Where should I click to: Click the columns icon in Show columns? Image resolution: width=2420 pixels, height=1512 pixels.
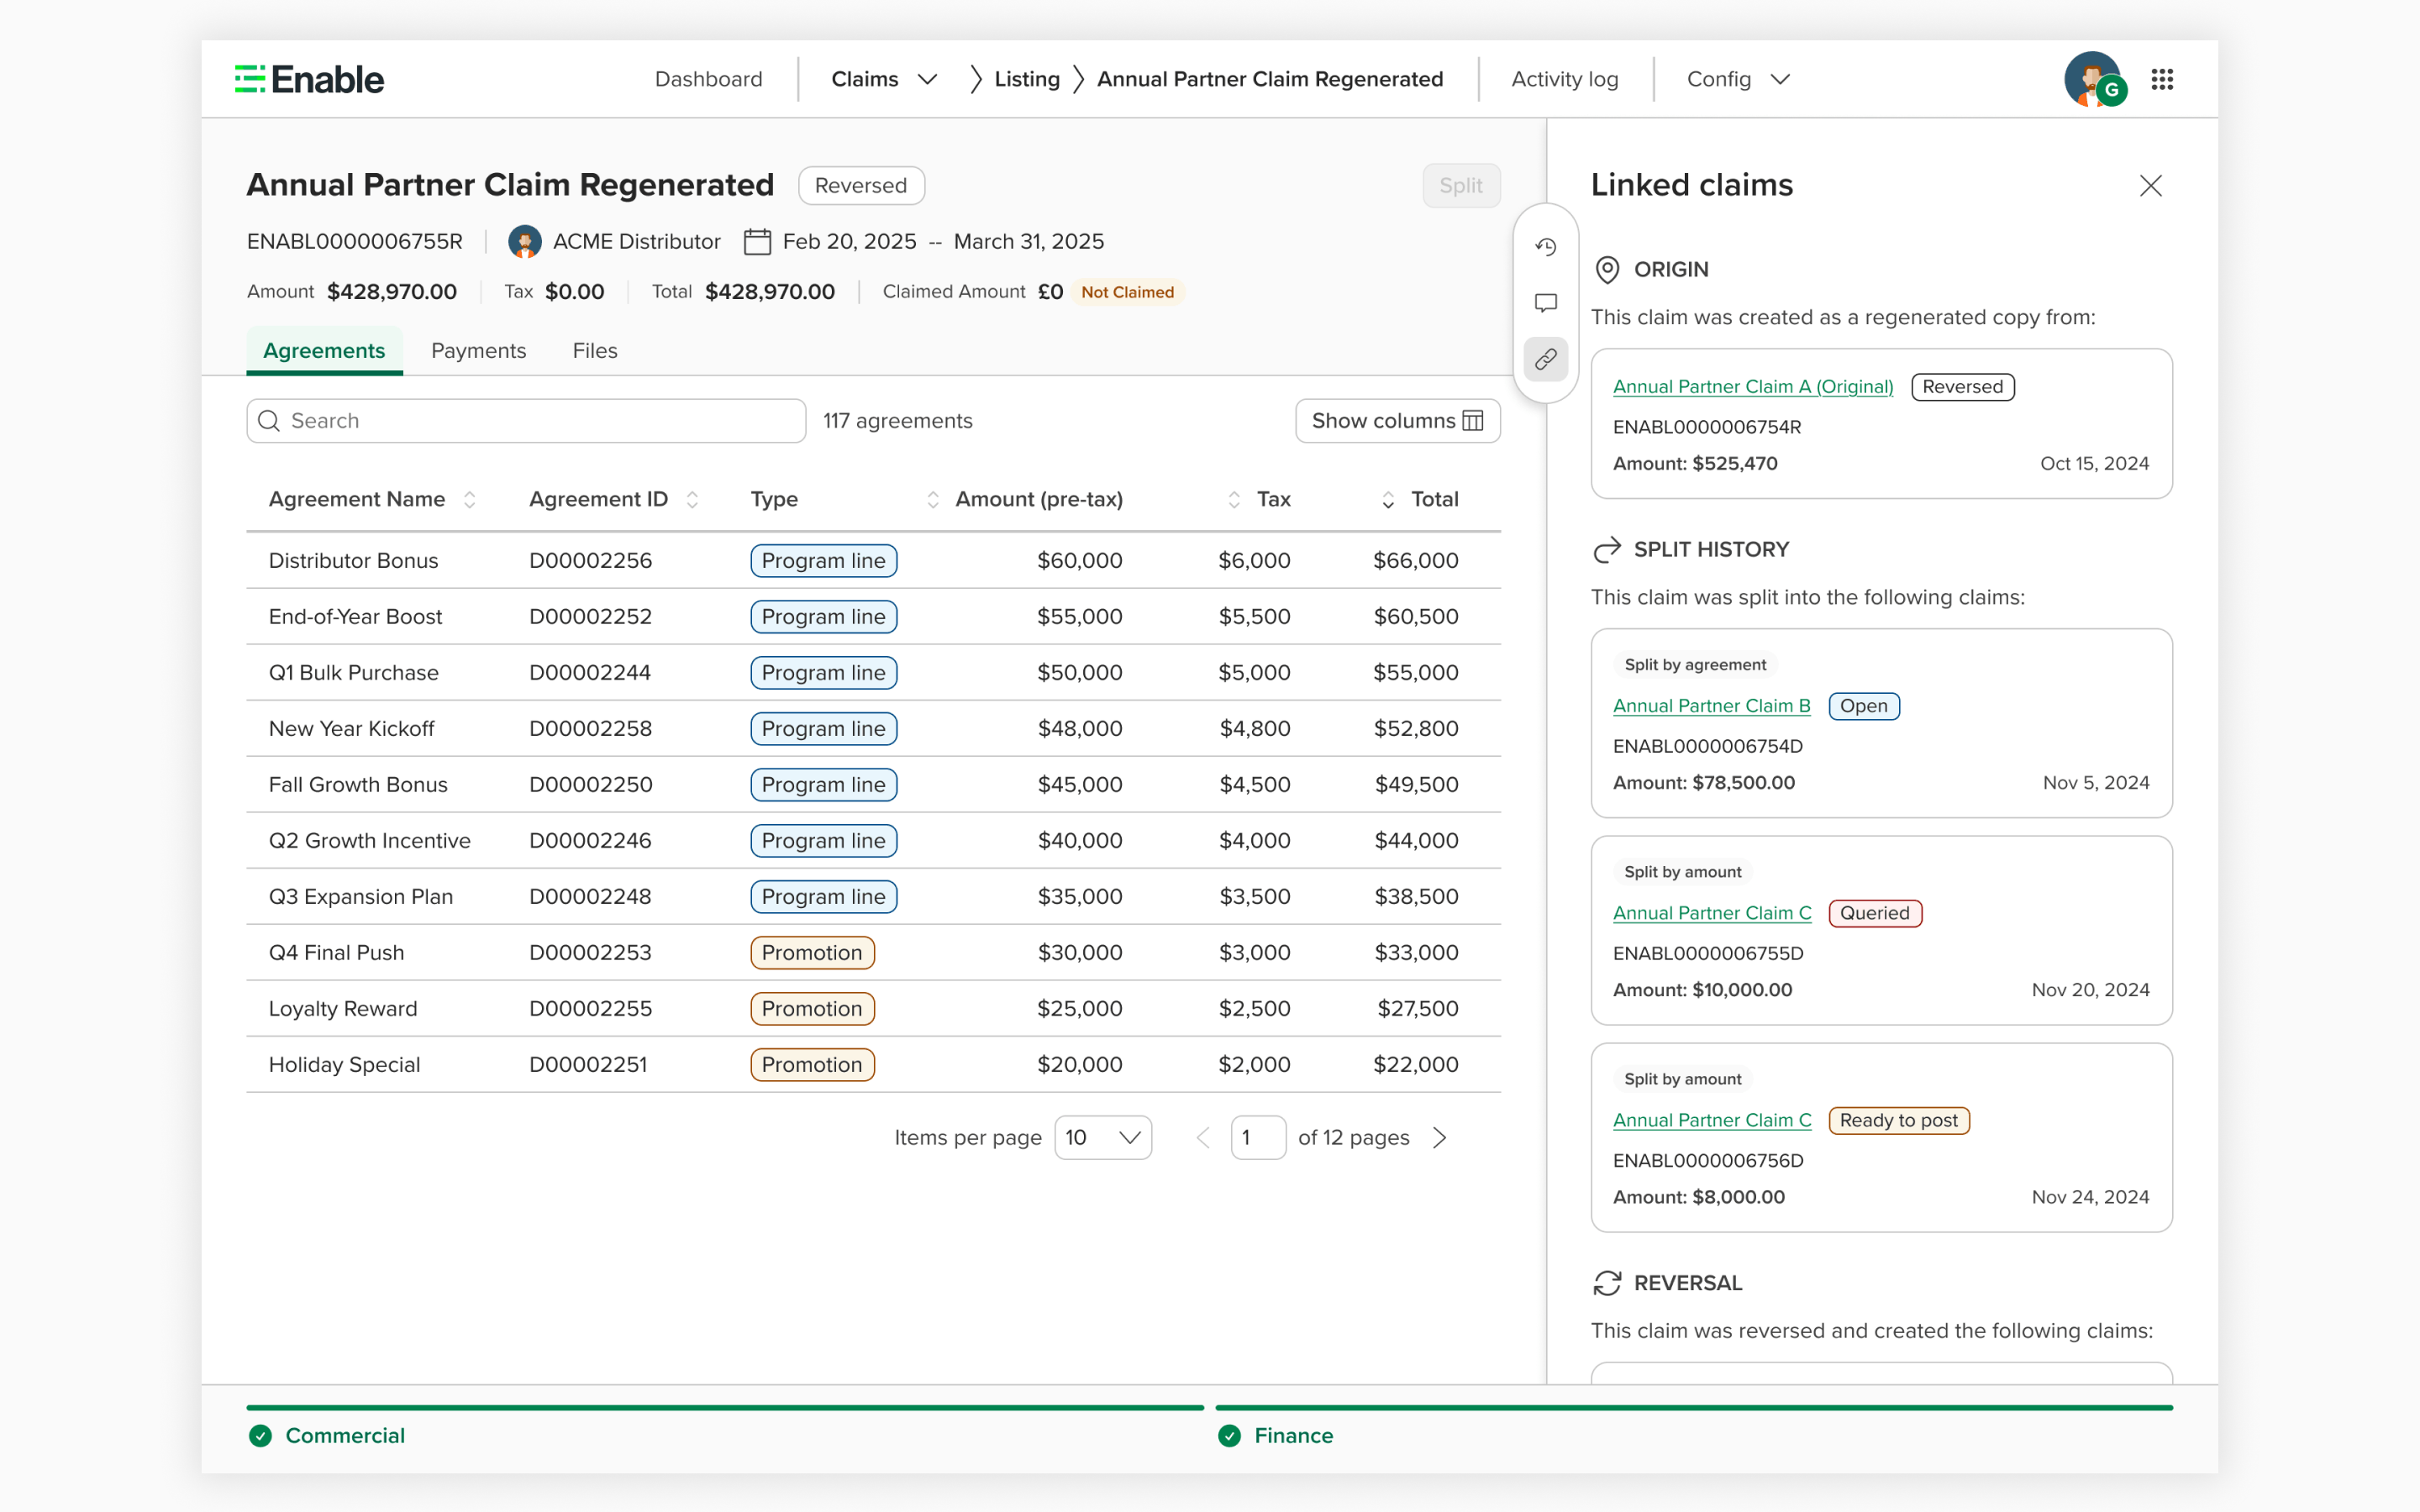tap(1473, 421)
